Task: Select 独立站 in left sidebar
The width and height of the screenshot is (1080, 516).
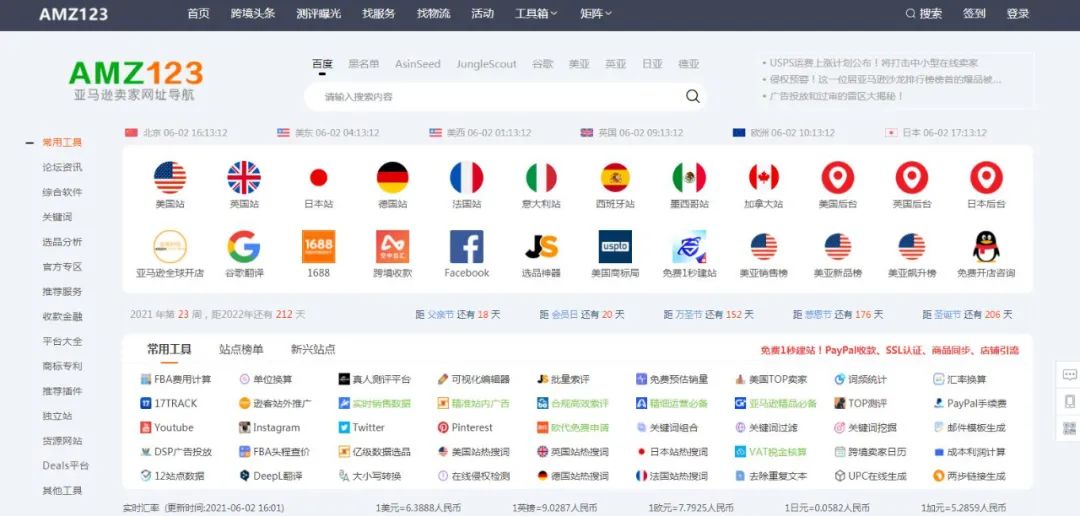Action: point(57,416)
